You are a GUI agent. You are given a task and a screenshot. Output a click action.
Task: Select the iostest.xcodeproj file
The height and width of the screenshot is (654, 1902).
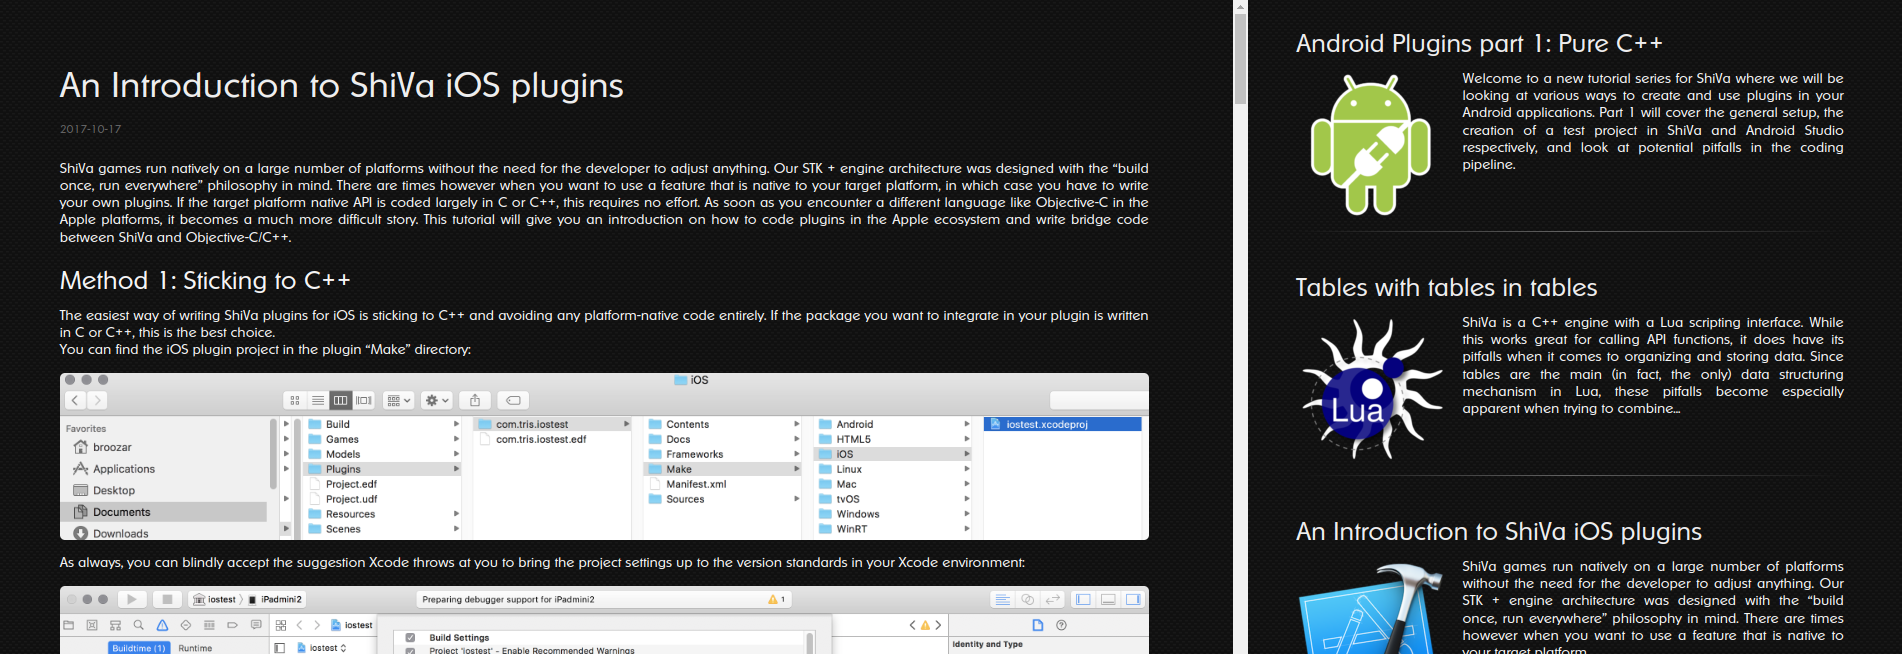coord(1063,424)
